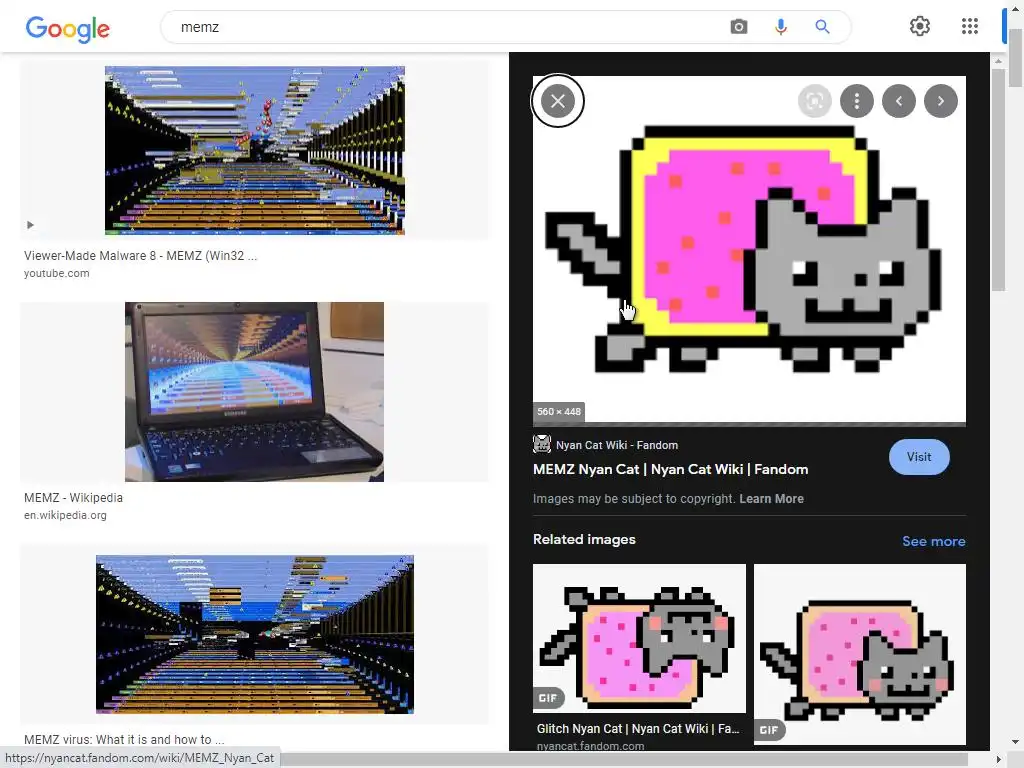Image resolution: width=1024 pixels, height=768 pixels.
Task: Click the blue magnifier search button
Action: pyautogui.click(x=822, y=27)
